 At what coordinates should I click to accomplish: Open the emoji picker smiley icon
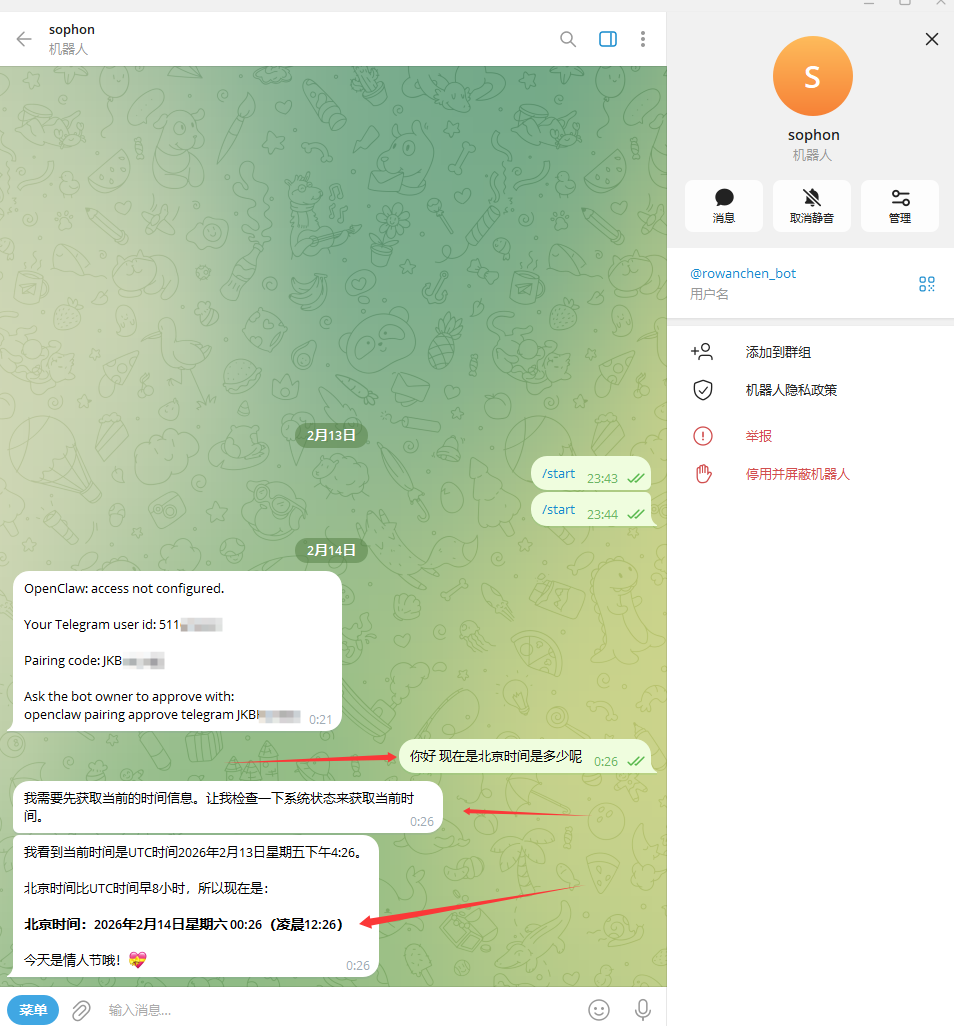point(599,1009)
